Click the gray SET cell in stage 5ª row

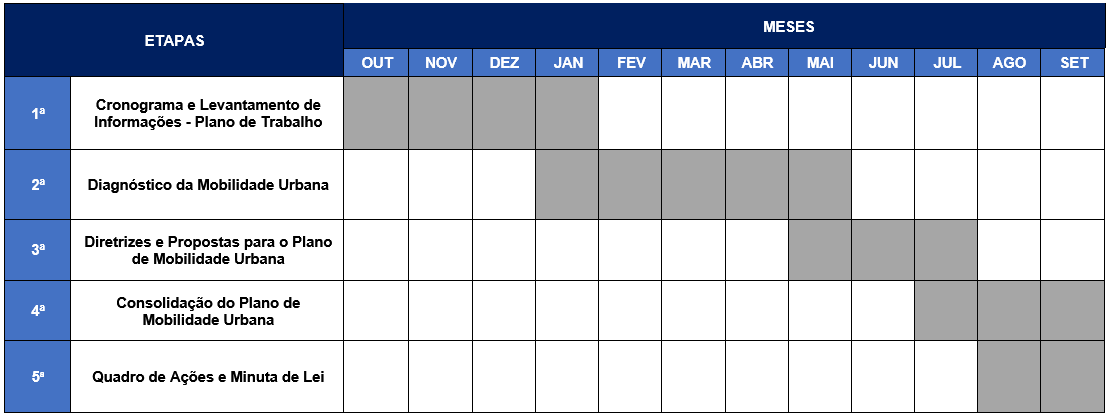pyautogui.click(x=1073, y=376)
